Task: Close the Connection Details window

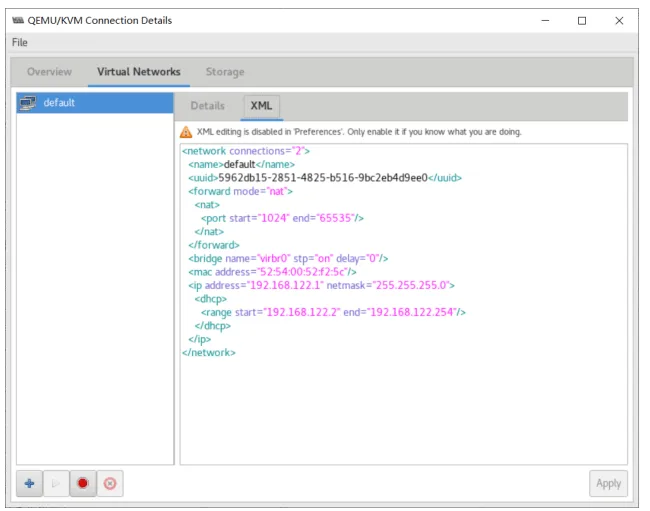Action: point(619,21)
